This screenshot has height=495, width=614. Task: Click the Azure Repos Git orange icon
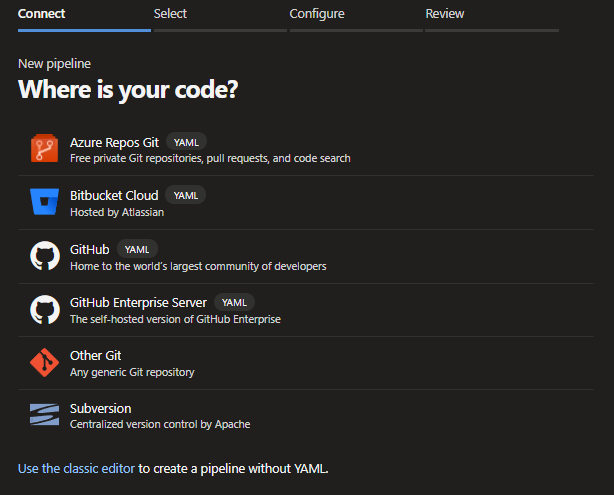45,149
